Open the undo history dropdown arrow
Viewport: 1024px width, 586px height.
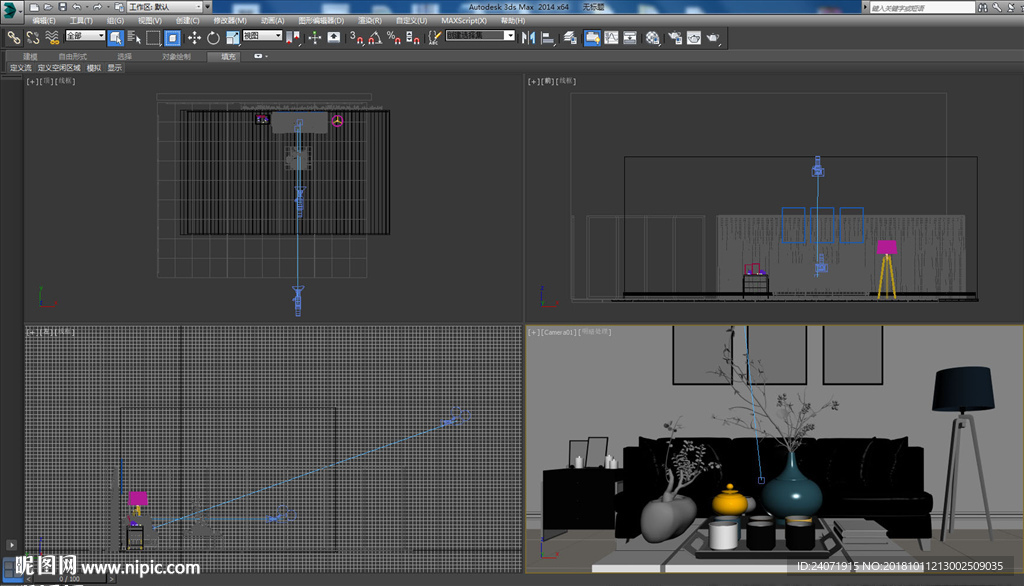point(86,7)
